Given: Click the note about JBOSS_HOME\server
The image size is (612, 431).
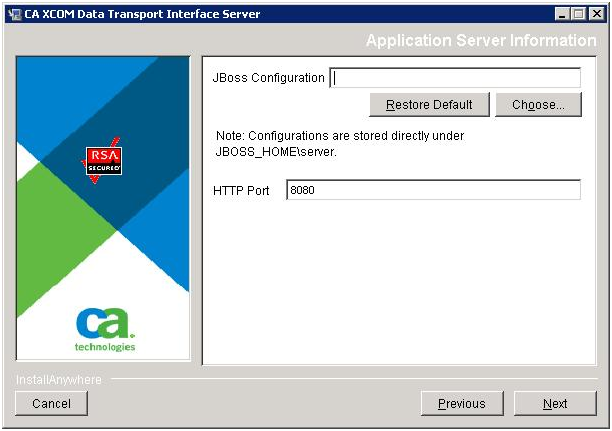Looking at the screenshot, I should tap(340, 144).
